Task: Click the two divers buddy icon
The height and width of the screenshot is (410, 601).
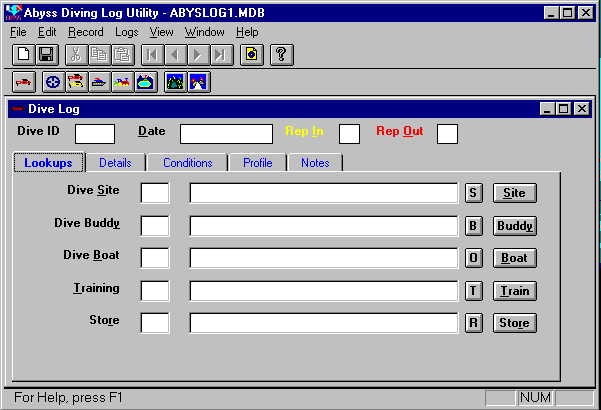Action: (x=76, y=82)
